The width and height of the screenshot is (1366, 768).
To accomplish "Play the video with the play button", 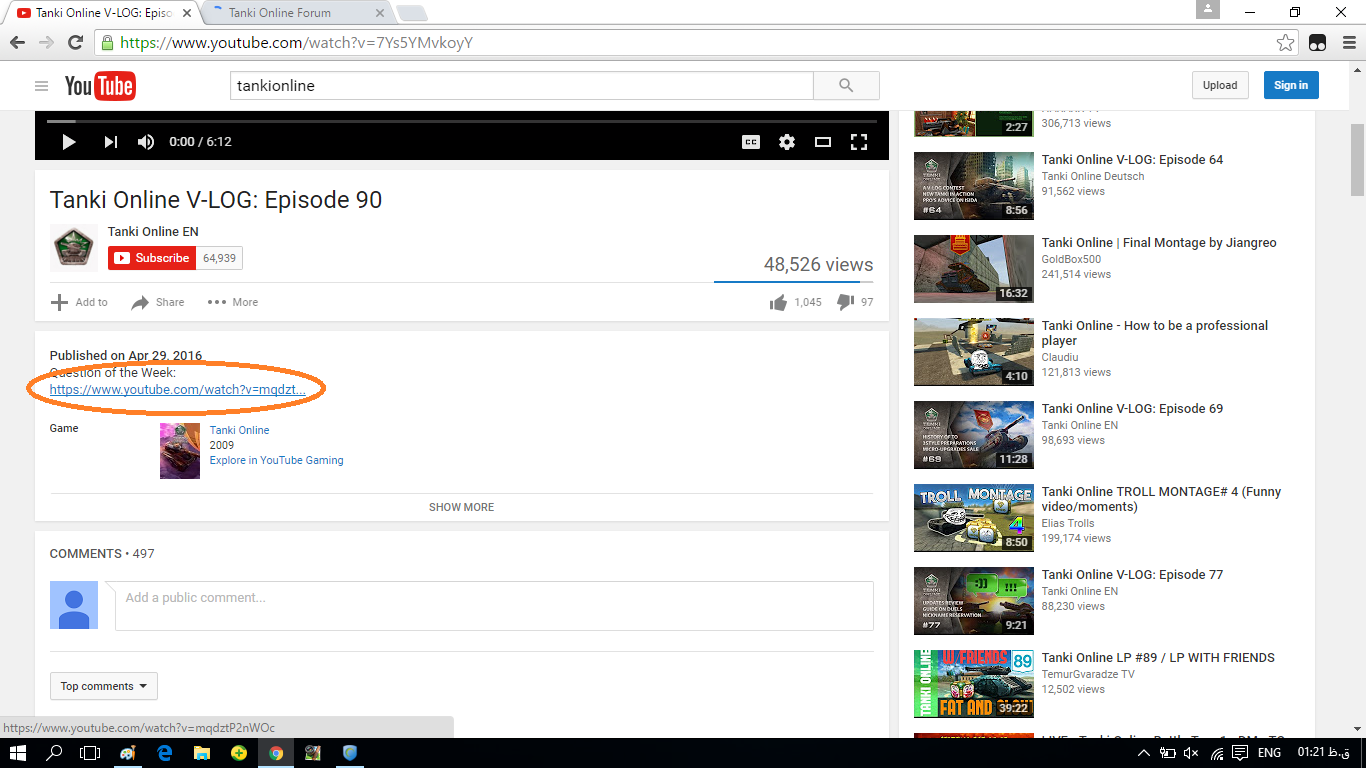I will click(x=69, y=142).
